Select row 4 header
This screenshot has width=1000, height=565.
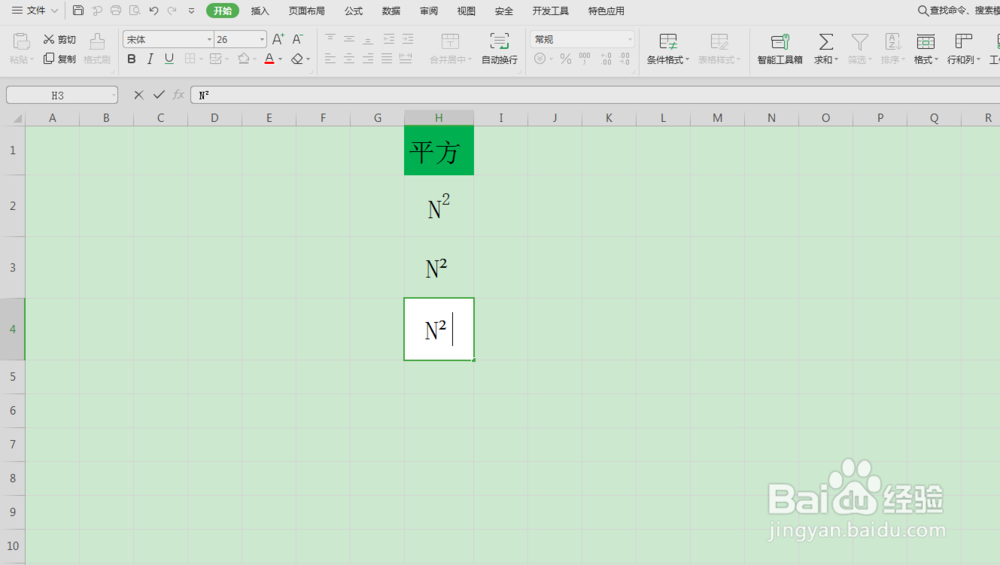(13, 329)
